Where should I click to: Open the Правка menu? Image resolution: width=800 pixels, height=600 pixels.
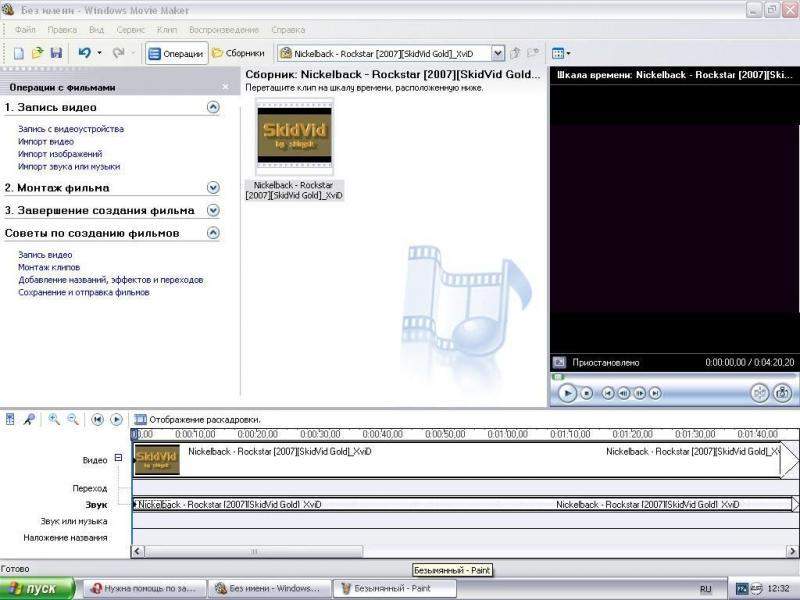tap(62, 30)
